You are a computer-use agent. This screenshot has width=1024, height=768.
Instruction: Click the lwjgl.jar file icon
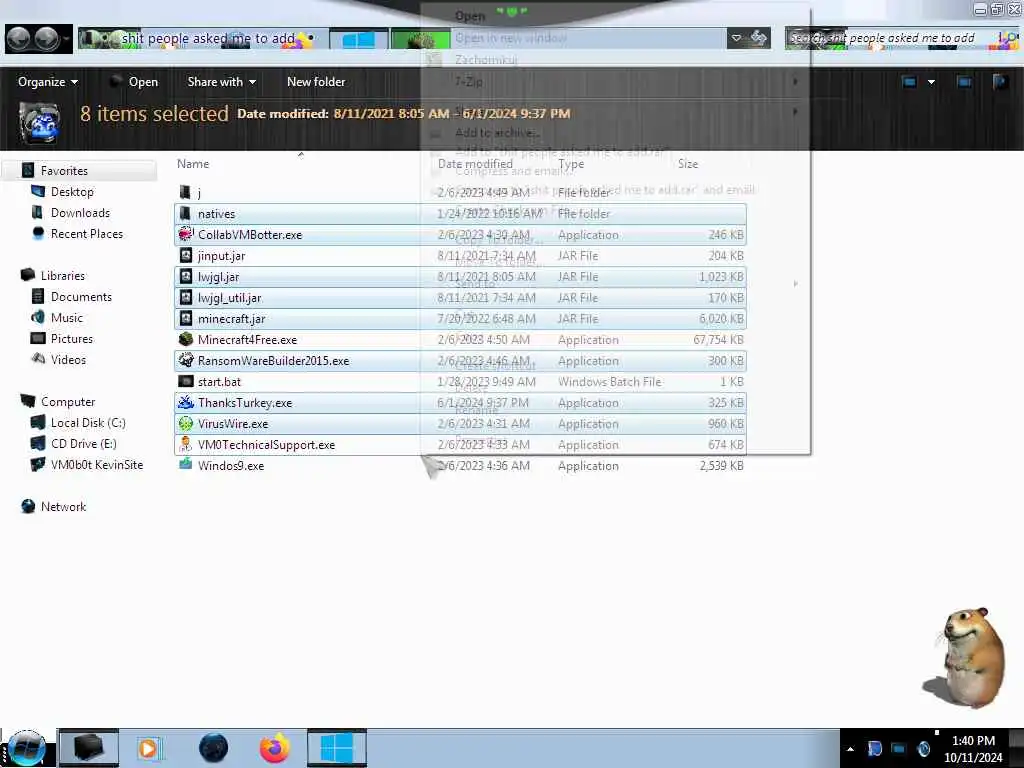coord(185,276)
